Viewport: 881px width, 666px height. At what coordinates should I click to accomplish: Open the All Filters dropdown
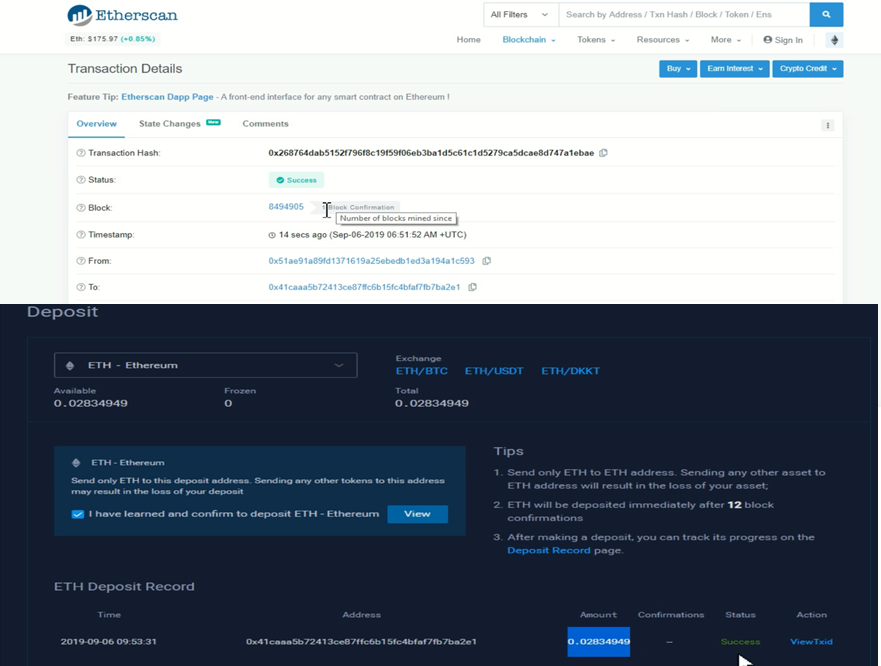pos(520,15)
